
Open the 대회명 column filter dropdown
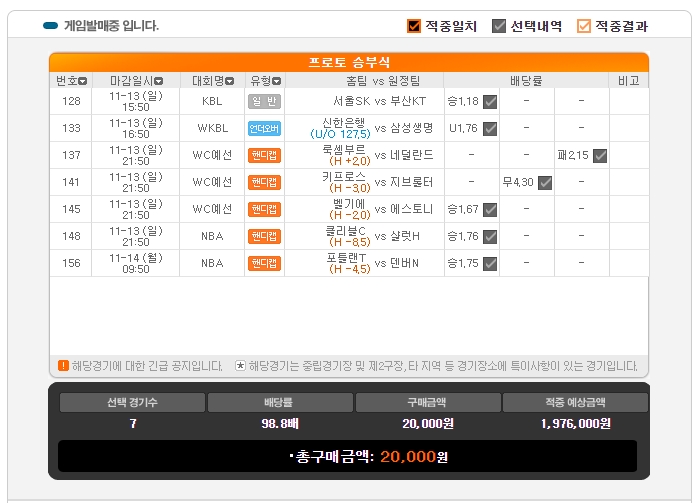[231, 81]
